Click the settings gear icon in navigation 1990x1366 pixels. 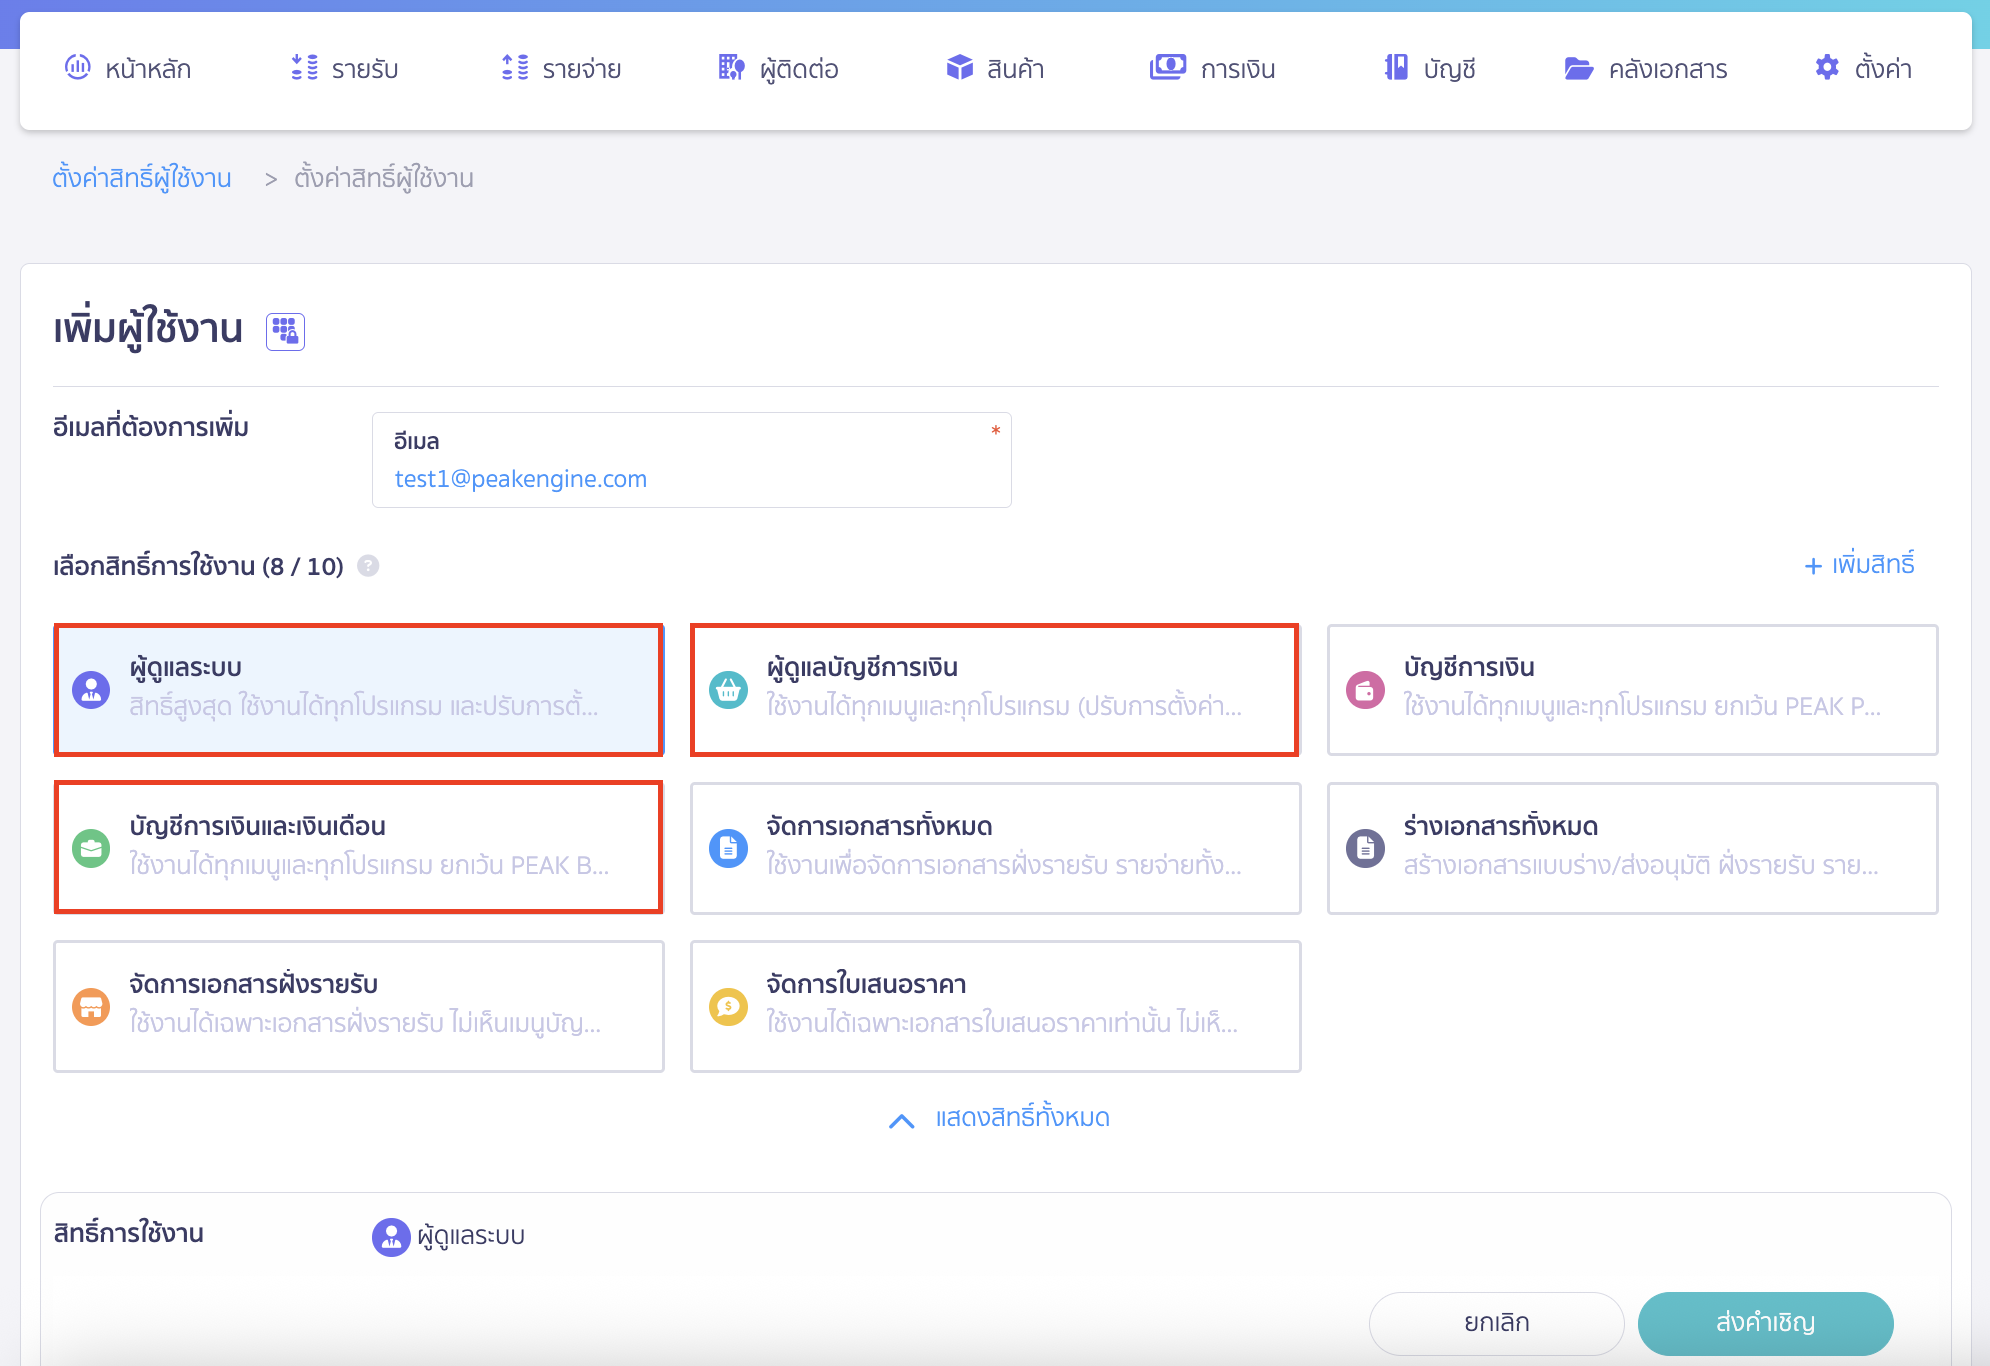click(1827, 68)
